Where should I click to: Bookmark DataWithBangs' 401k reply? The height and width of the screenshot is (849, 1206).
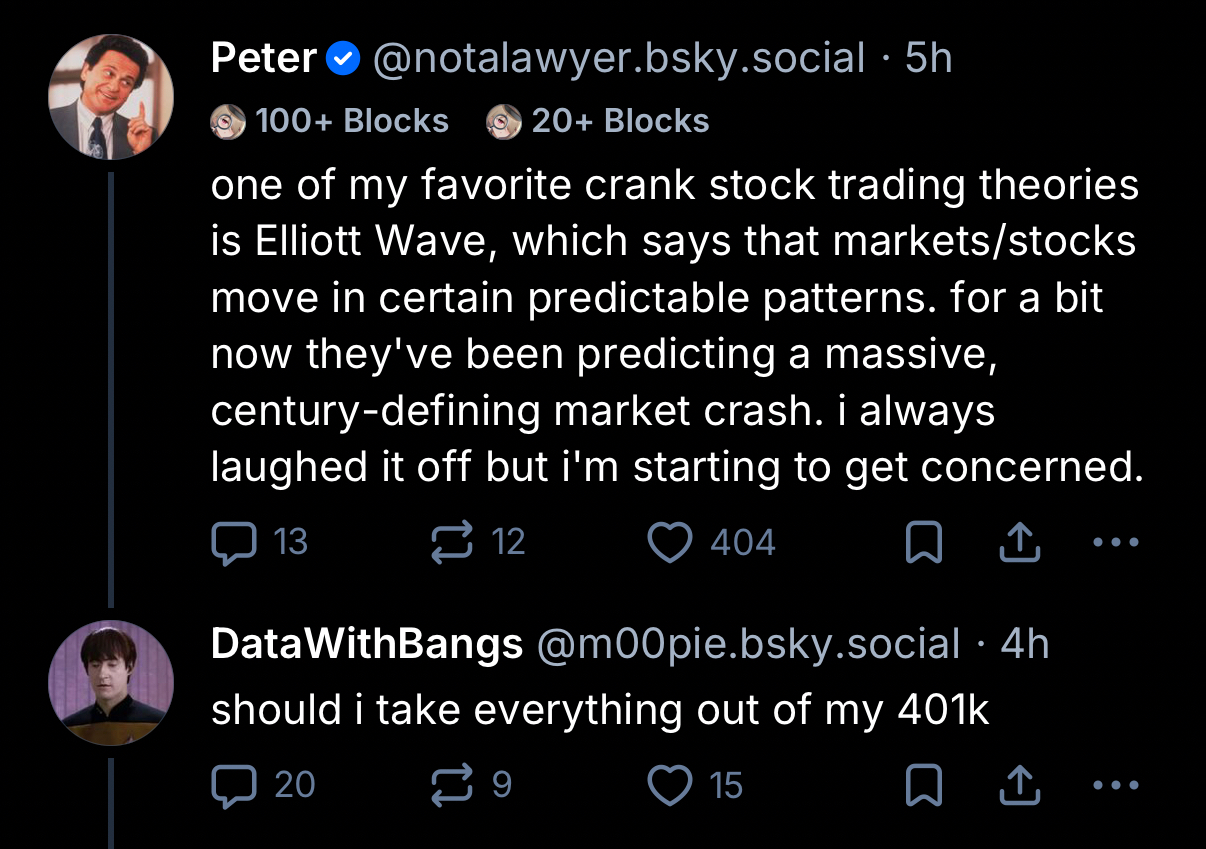923,785
